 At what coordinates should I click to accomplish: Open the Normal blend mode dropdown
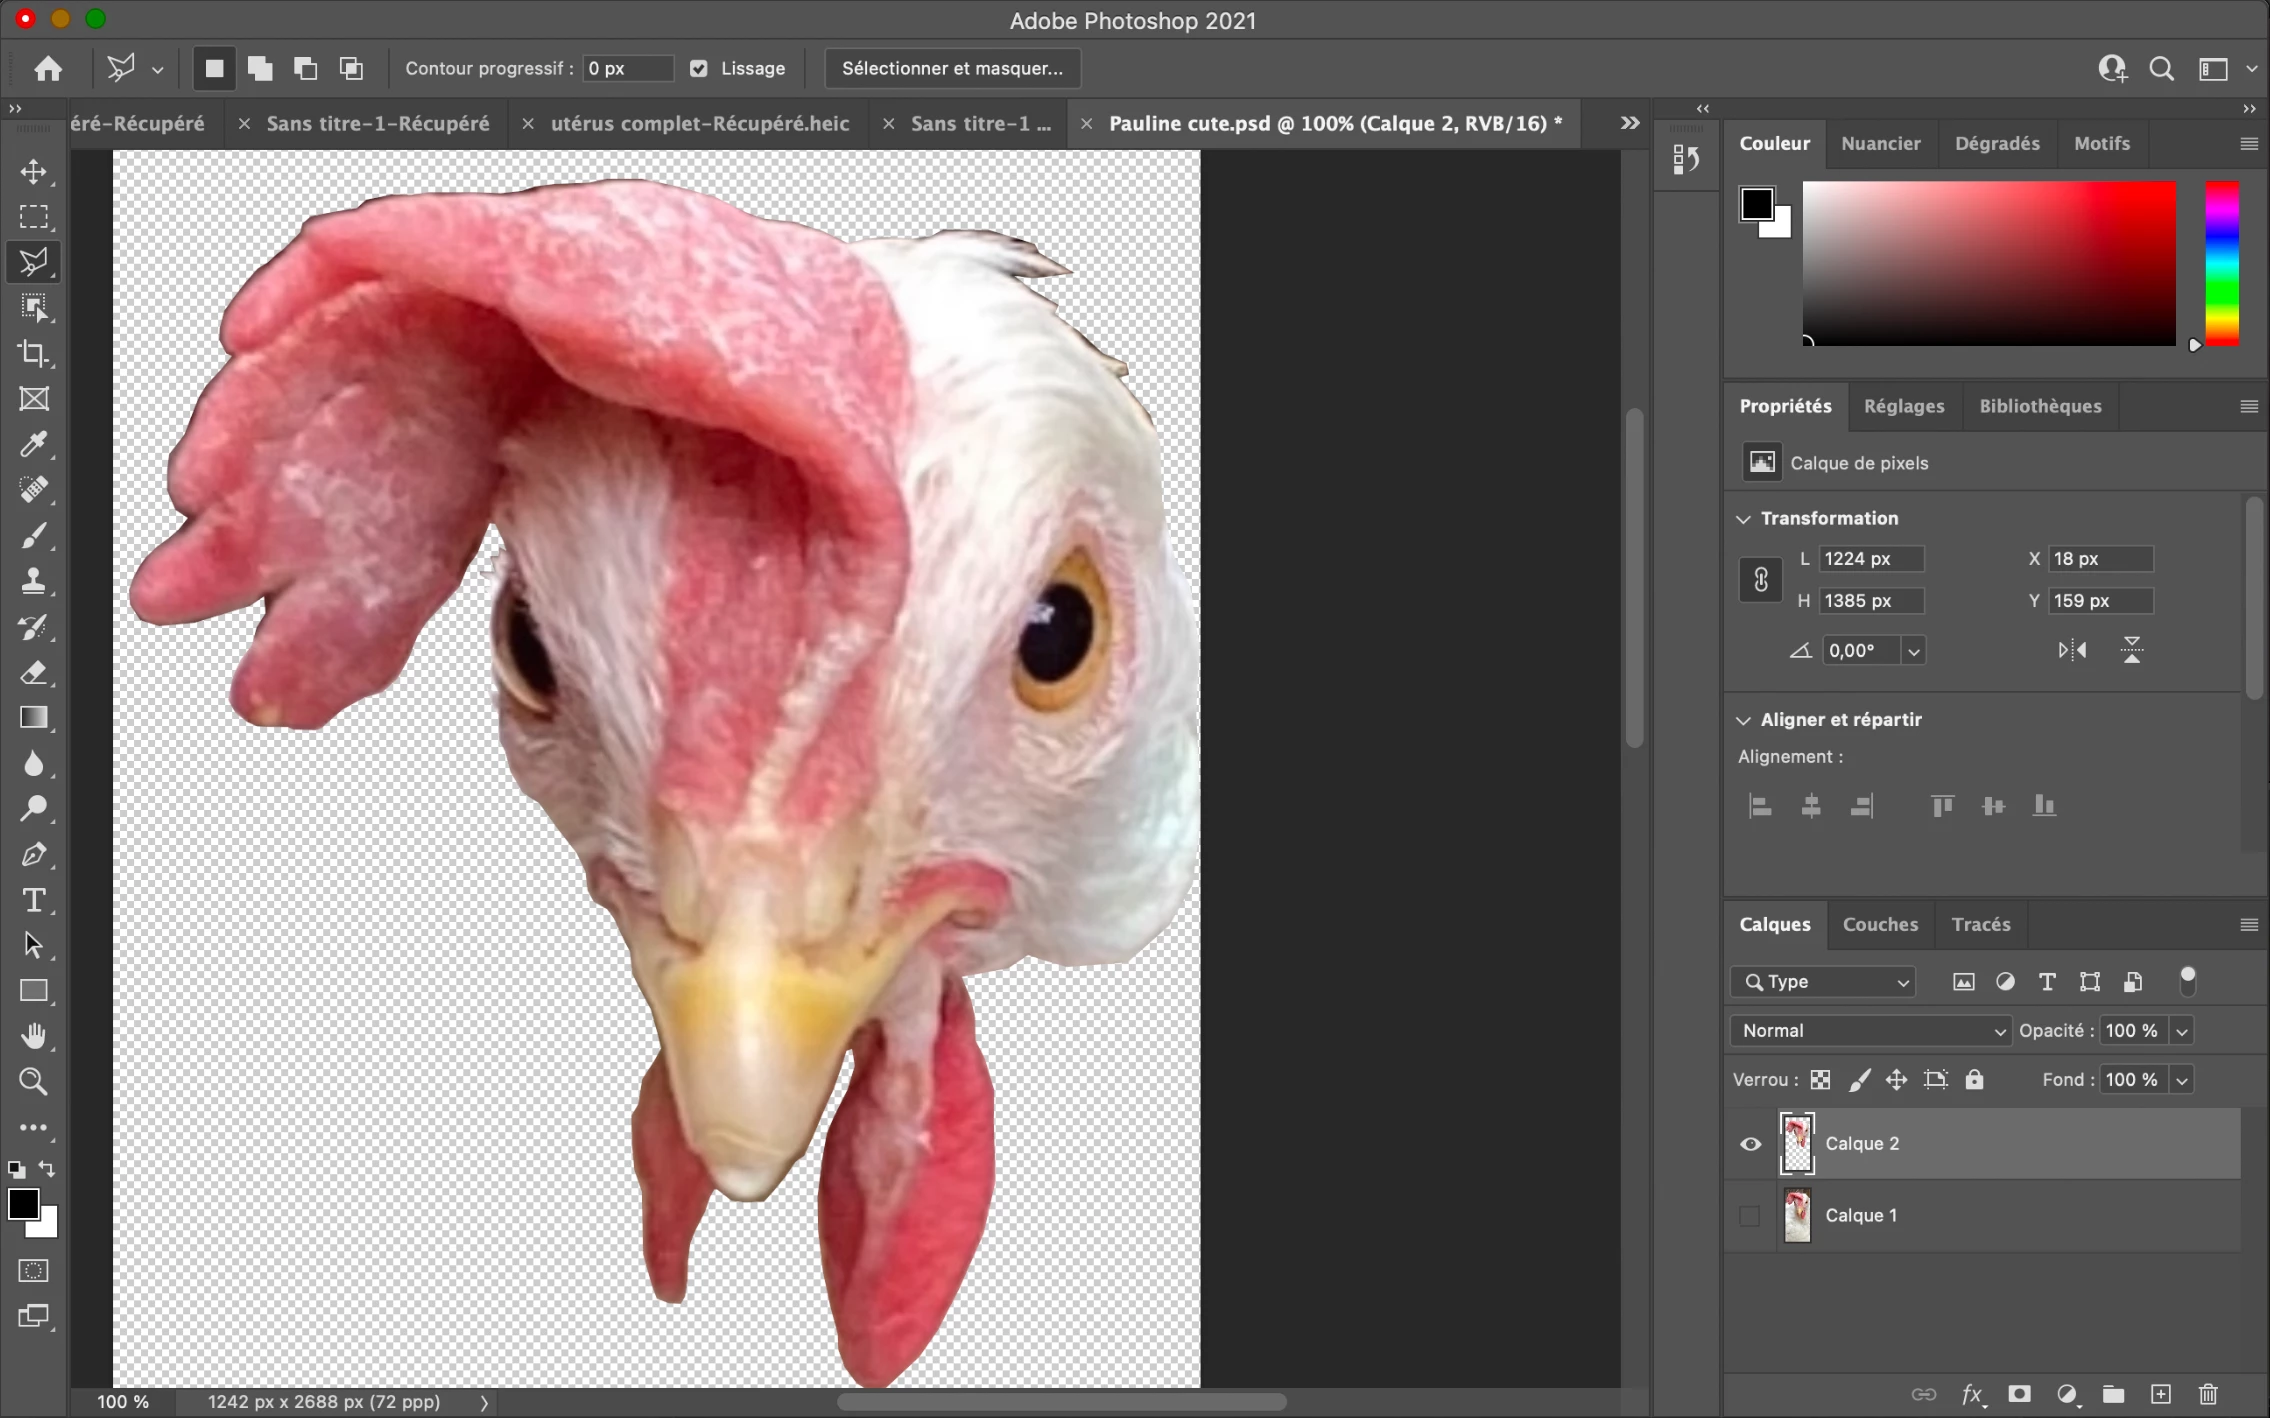click(x=1870, y=1031)
